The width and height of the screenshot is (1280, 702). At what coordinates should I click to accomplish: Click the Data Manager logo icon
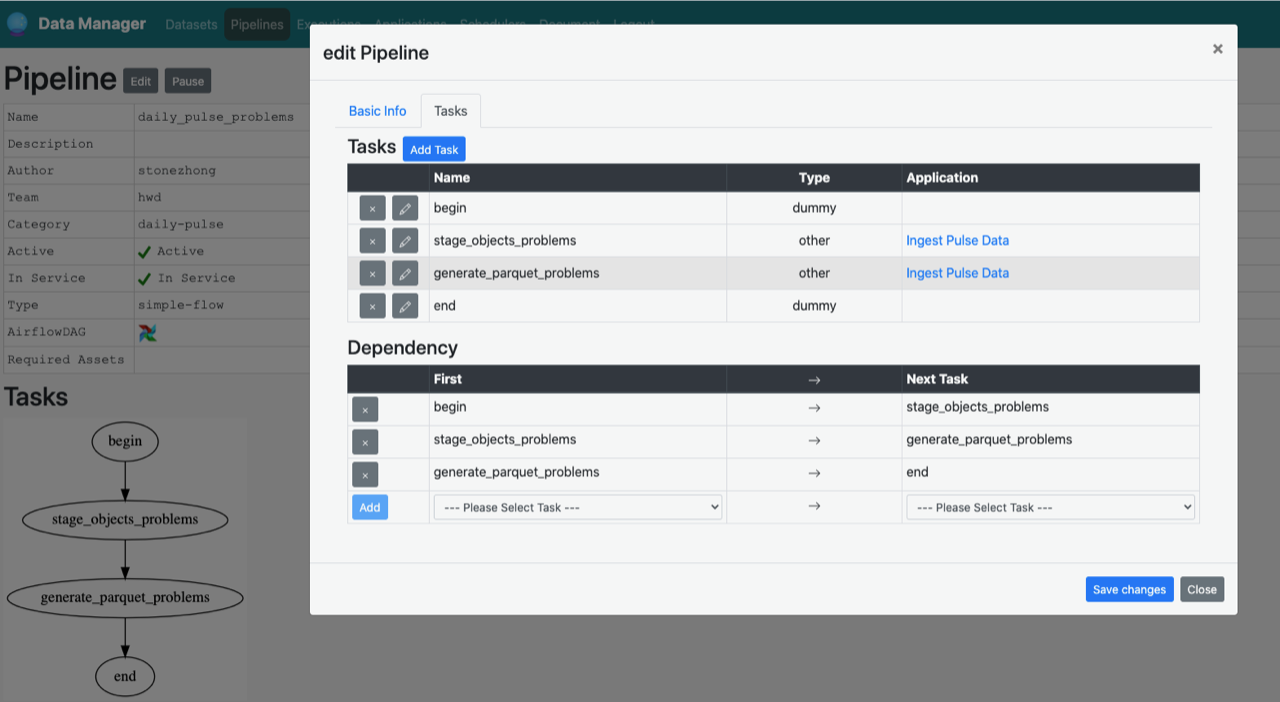pos(17,22)
